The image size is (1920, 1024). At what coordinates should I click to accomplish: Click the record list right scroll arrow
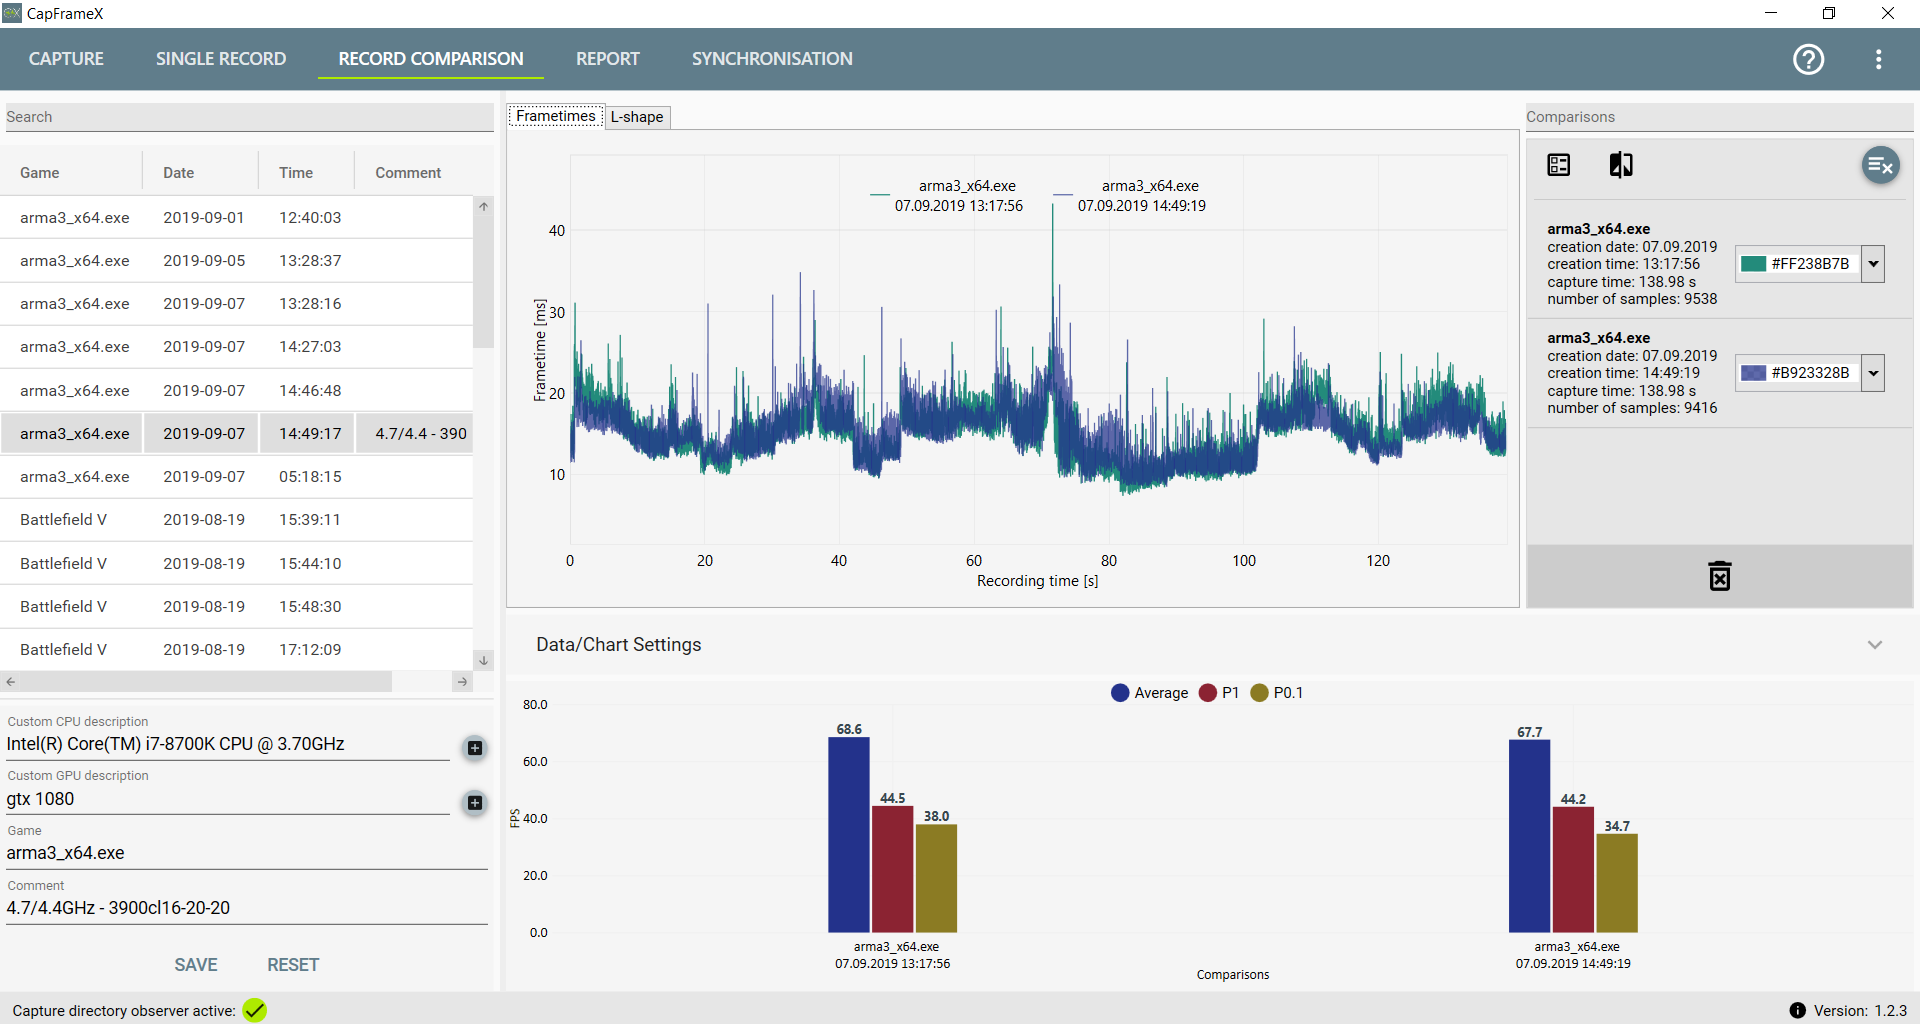click(x=462, y=682)
